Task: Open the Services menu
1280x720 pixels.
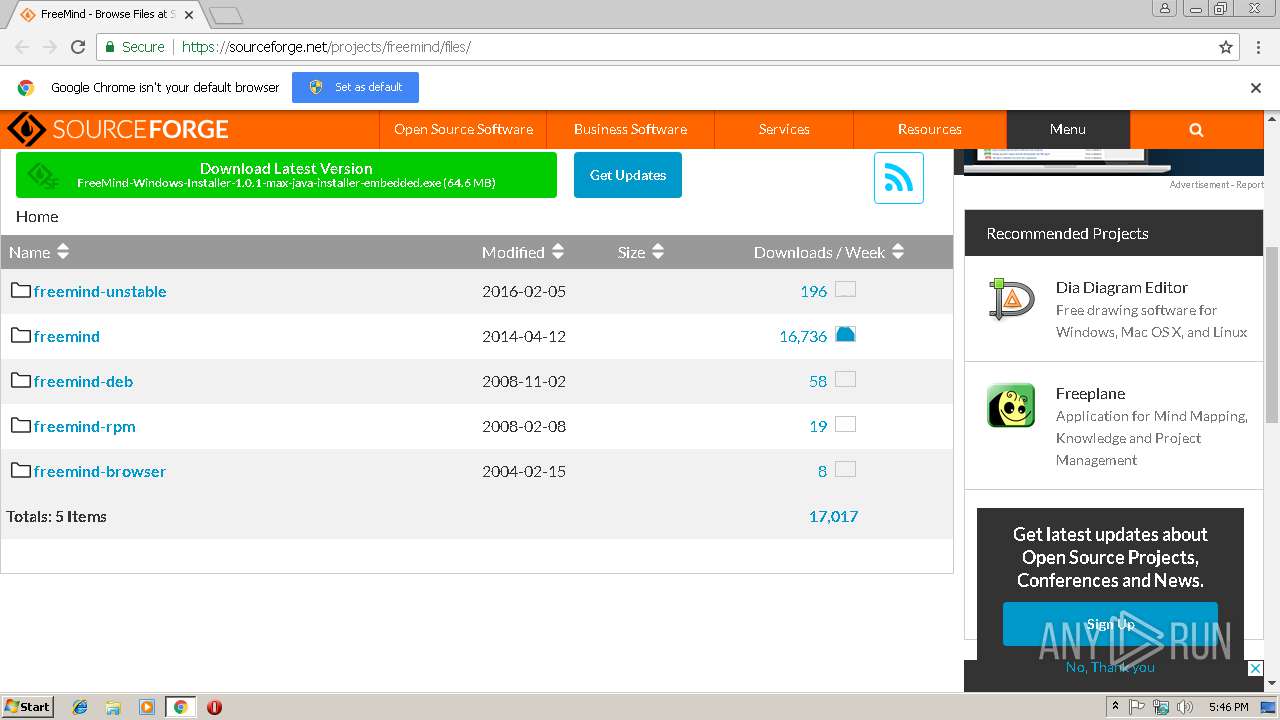Action: coord(784,129)
